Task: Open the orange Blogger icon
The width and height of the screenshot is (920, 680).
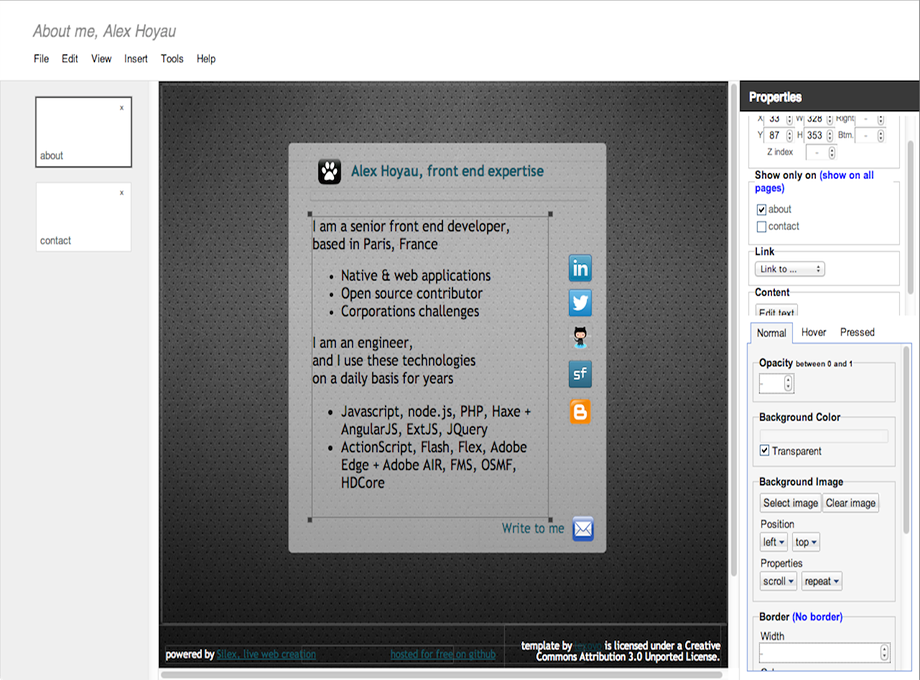Action: (580, 411)
